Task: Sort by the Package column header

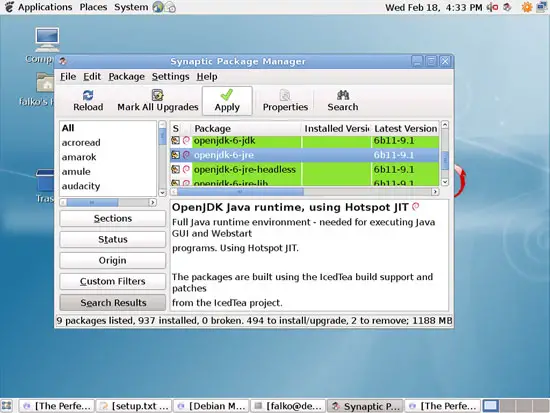Action: point(246,128)
